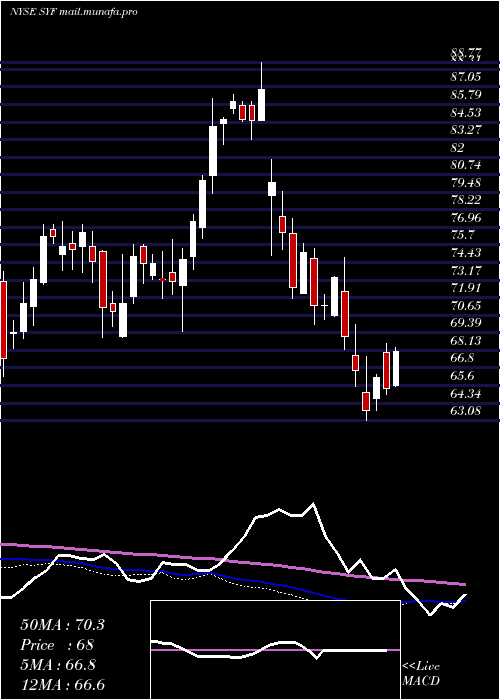This screenshot has width=500, height=700.
Task: Click the MACD inset chart box
Action: pos(275,650)
